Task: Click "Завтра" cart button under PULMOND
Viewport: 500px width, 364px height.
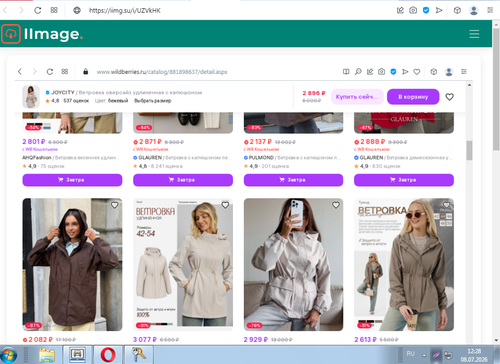Action: click(293, 180)
